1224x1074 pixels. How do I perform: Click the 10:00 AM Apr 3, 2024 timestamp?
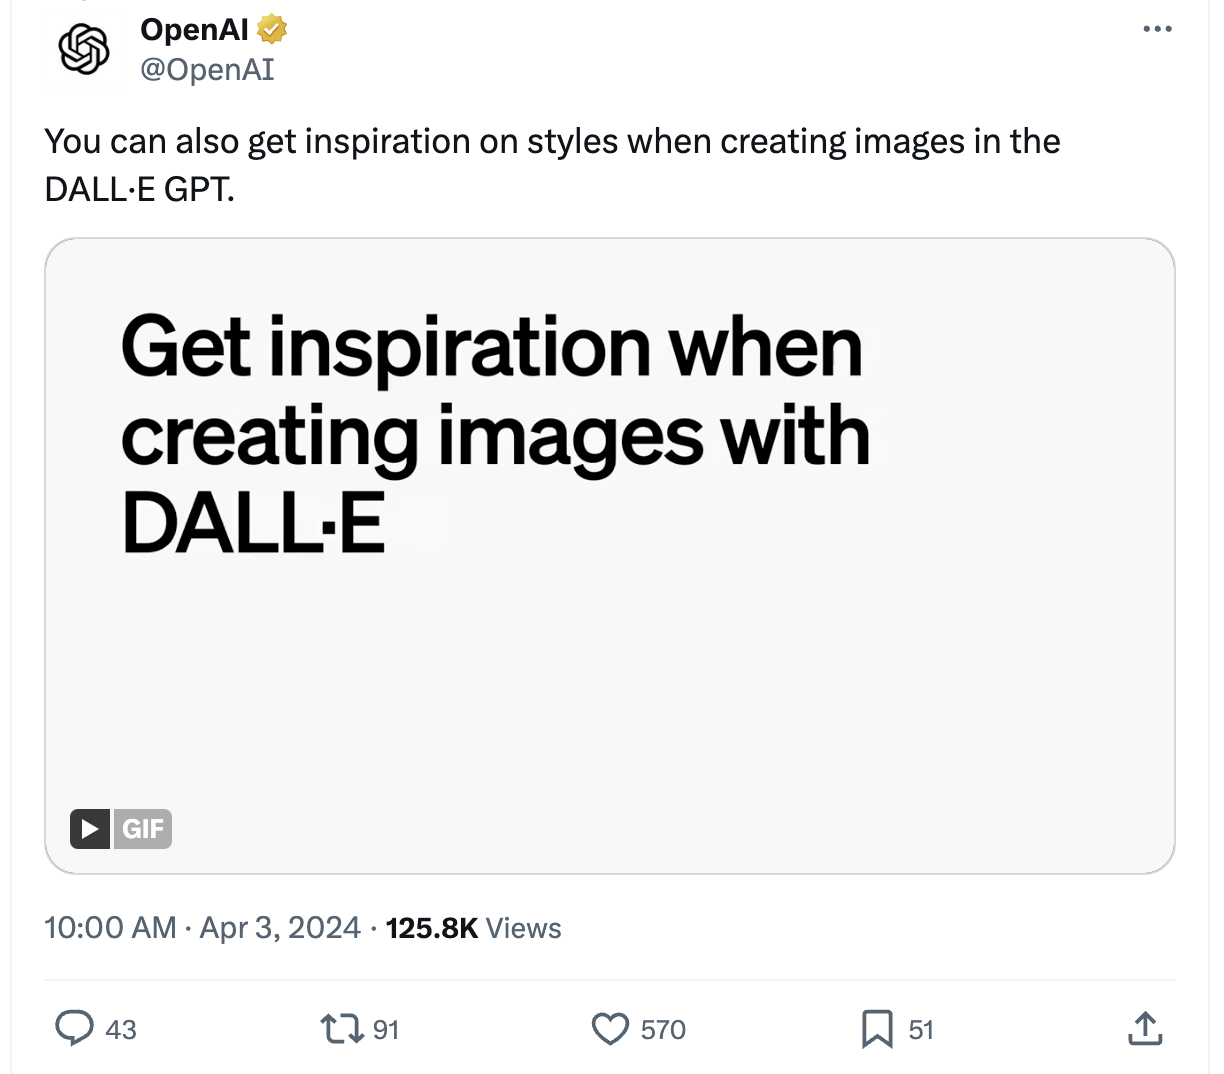(202, 928)
